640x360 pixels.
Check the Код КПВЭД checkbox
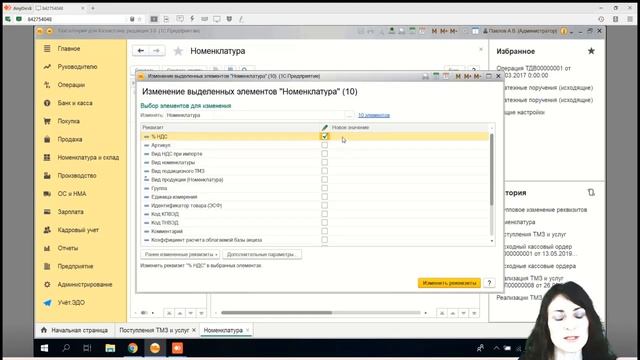point(324,214)
